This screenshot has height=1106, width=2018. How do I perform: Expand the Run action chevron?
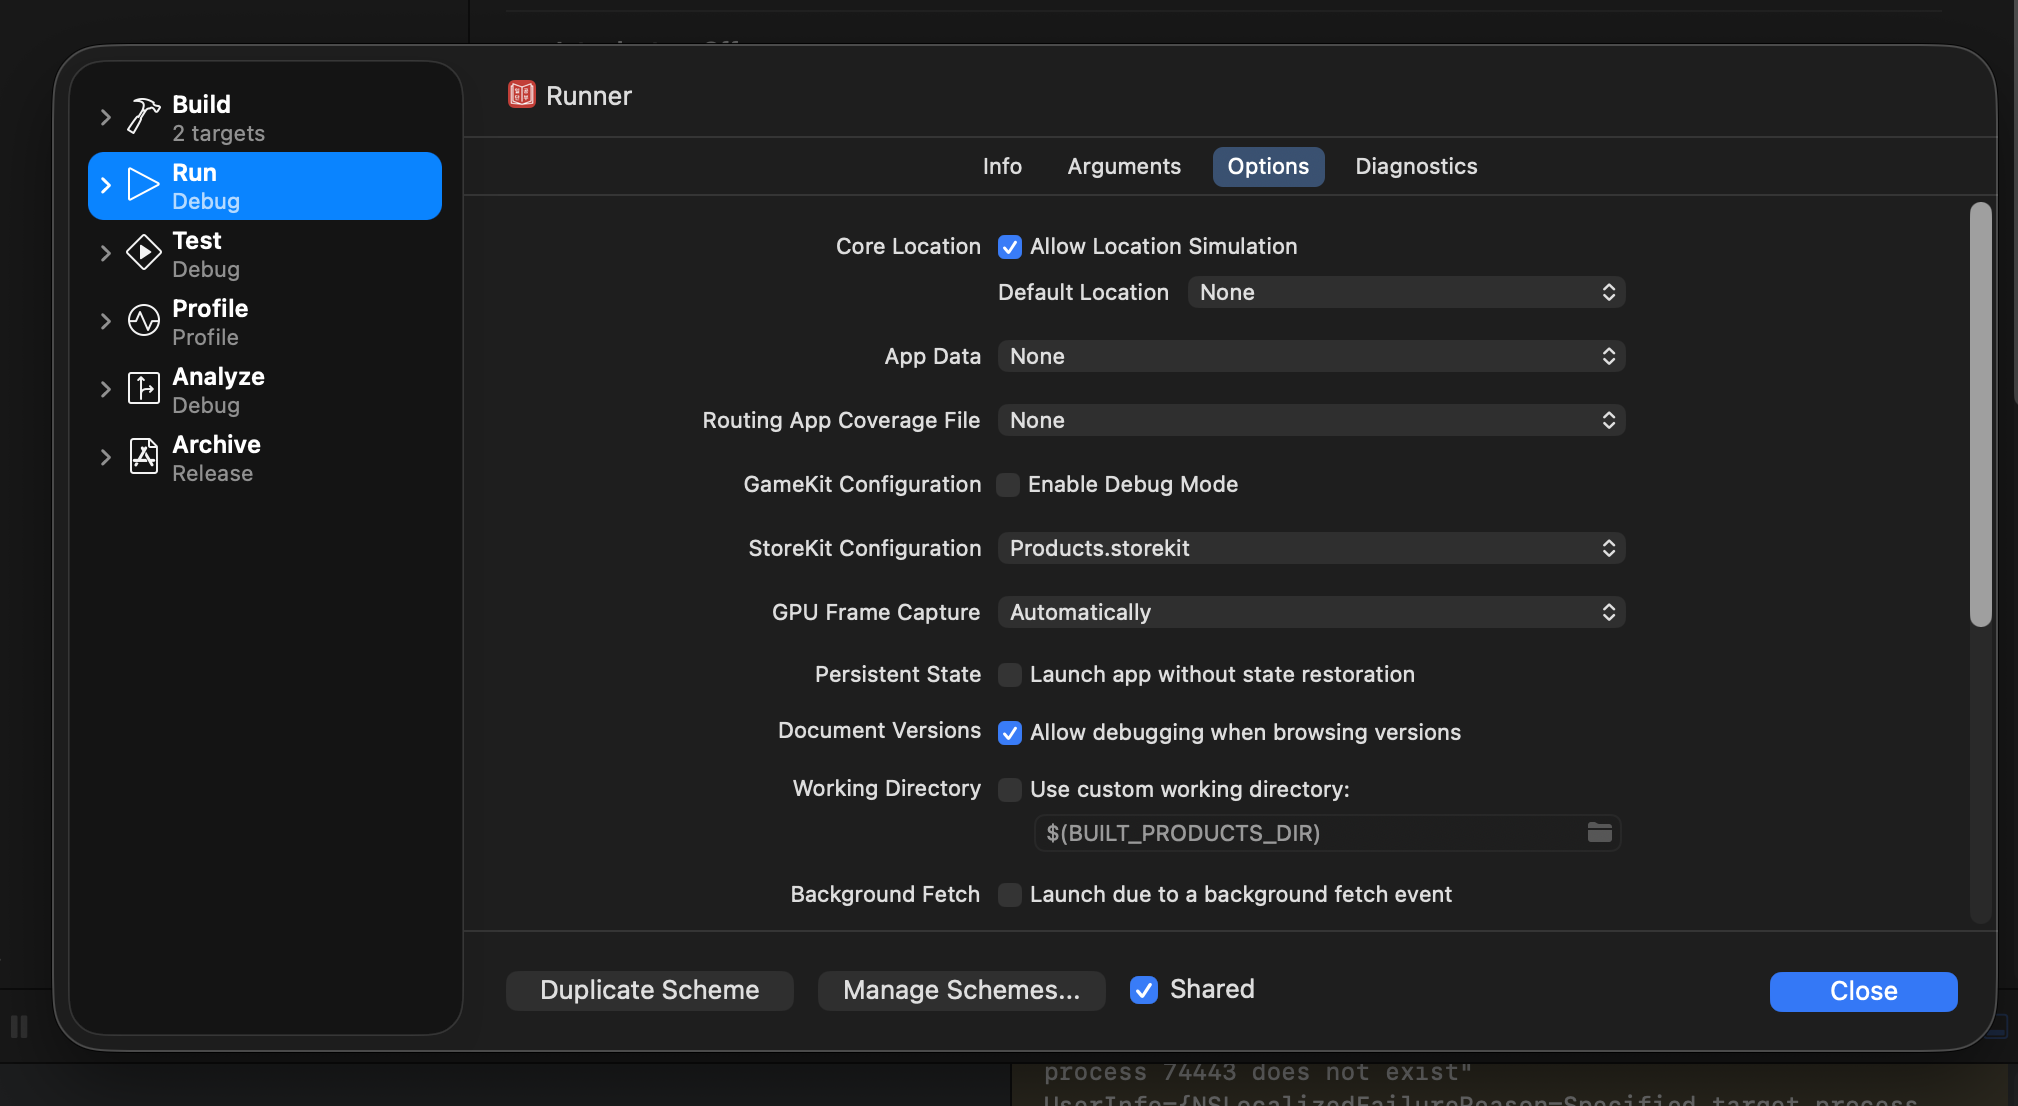click(x=105, y=185)
